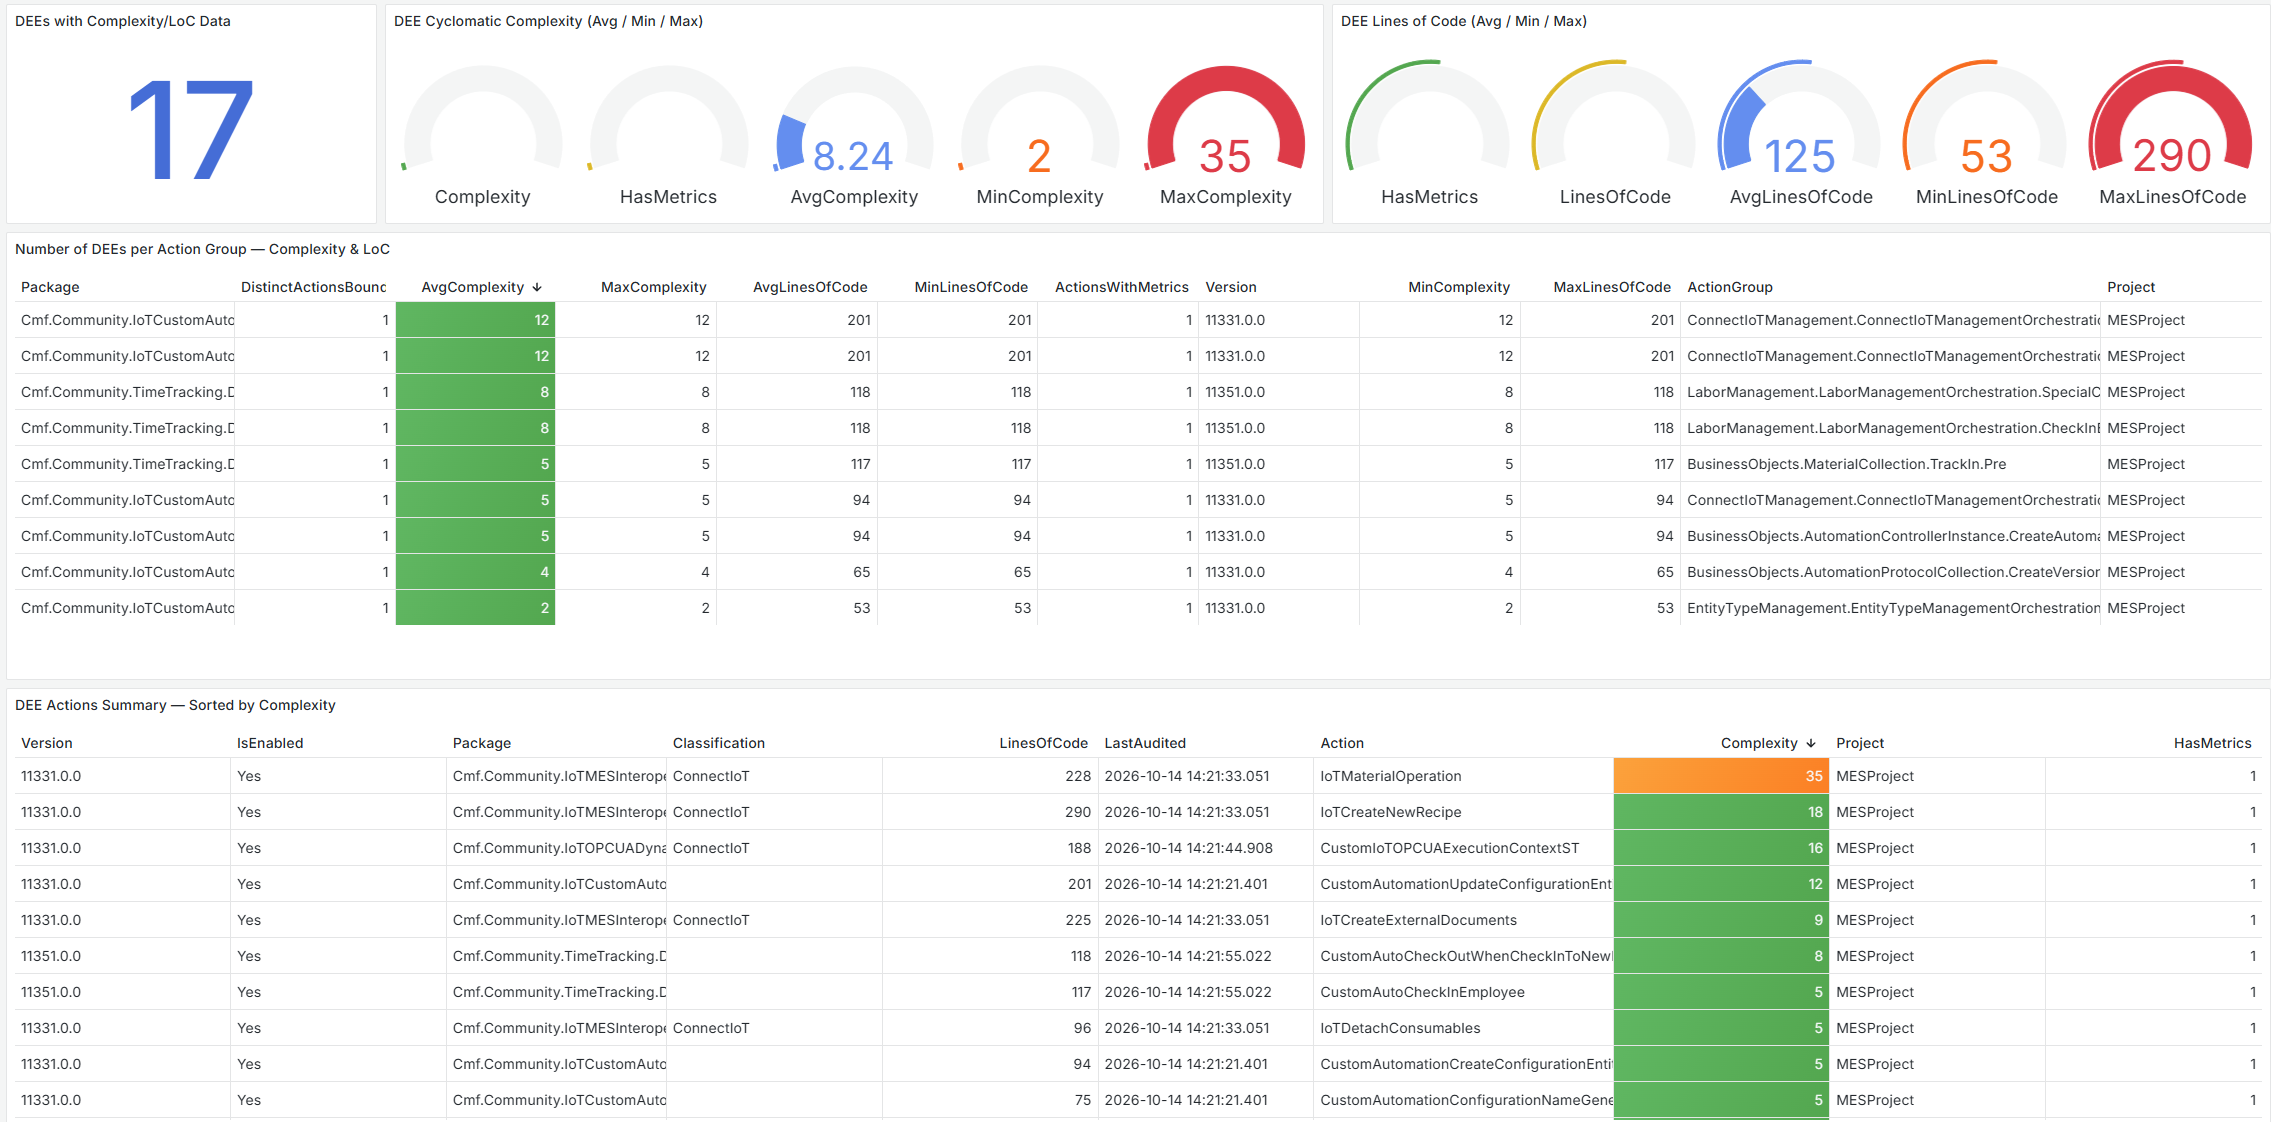Click the sort arrow beside AvgComplexity header
2271x1122 pixels.
click(x=537, y=287)
